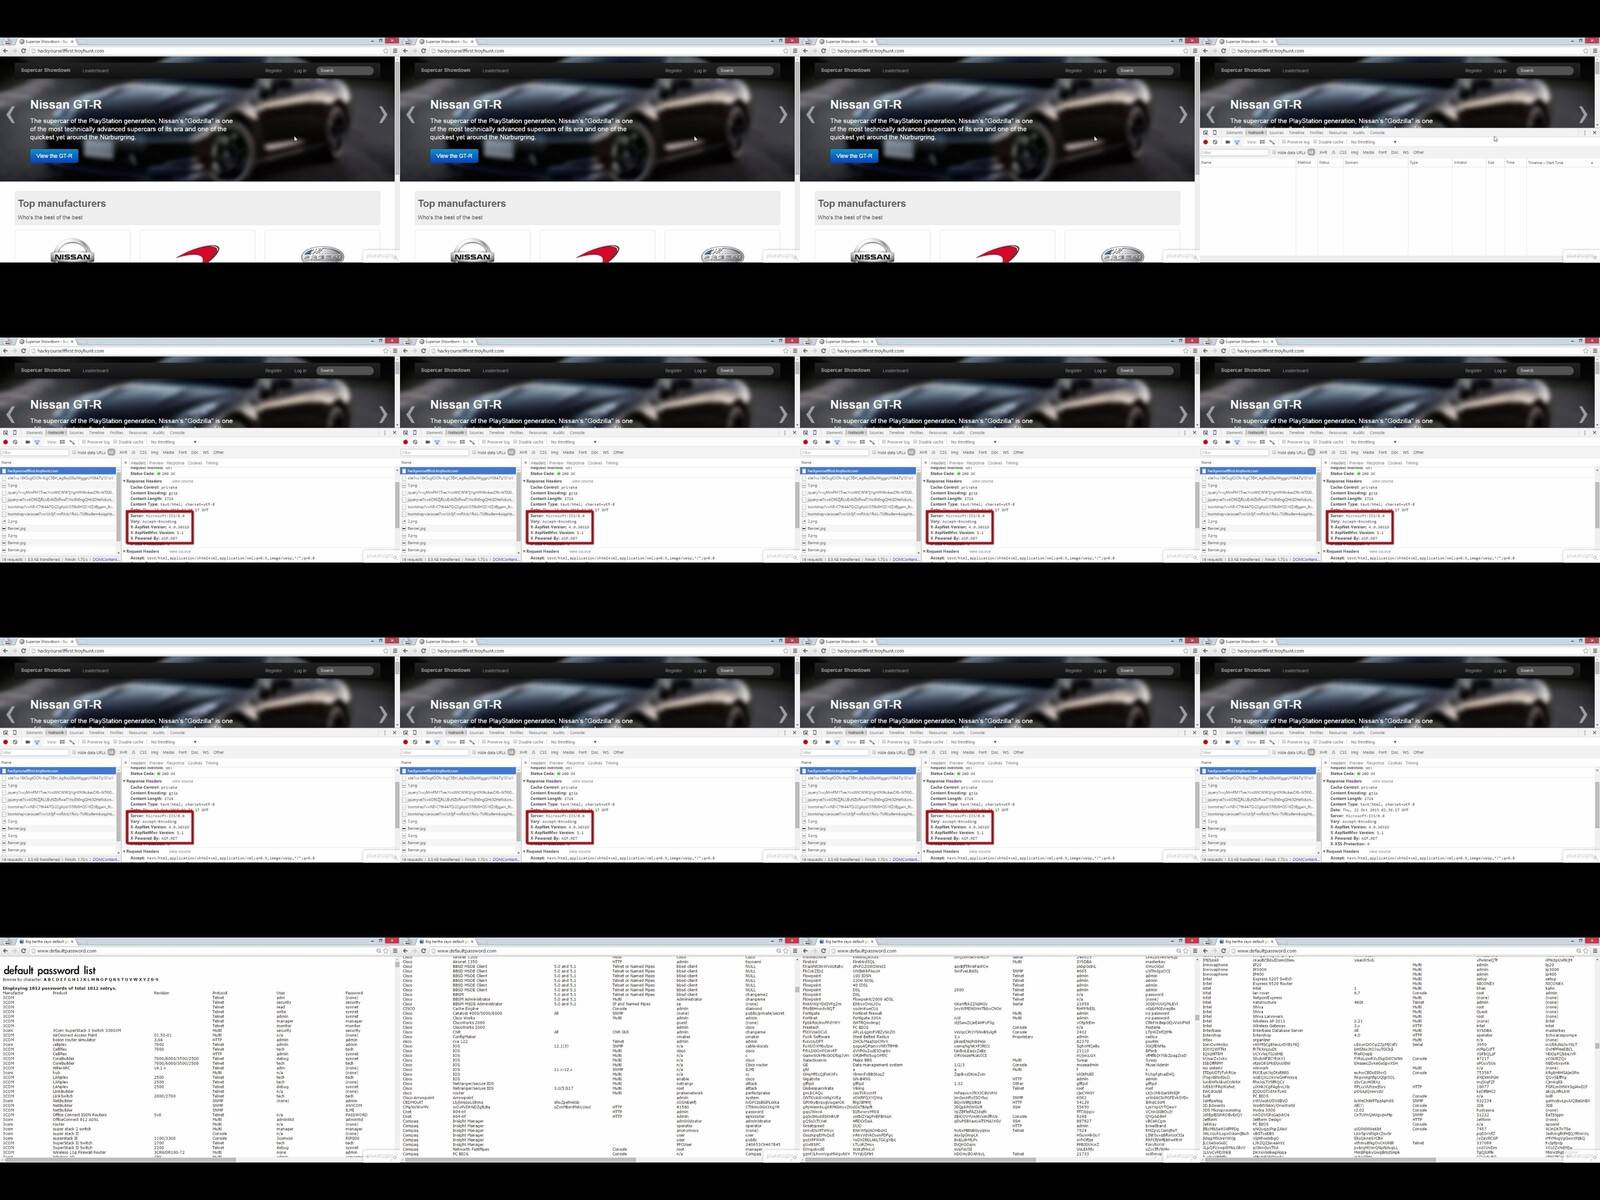1600x1200 pixels.
Task: Bookmark the page via star, empty-Network-table frame
Action: point(1585,51)
